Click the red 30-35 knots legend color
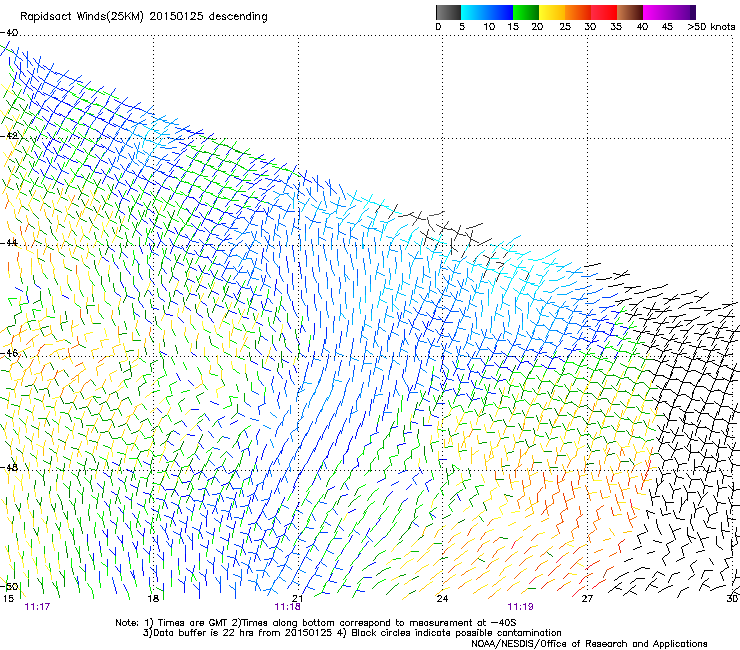The width and height of the screenshot is (740, 650). click(604, 12)
